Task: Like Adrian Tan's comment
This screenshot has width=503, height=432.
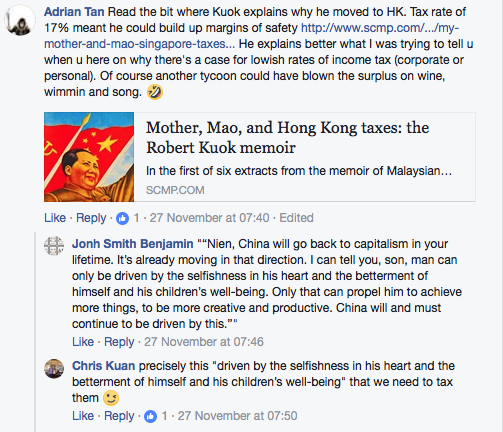Action: coord(55,218)
